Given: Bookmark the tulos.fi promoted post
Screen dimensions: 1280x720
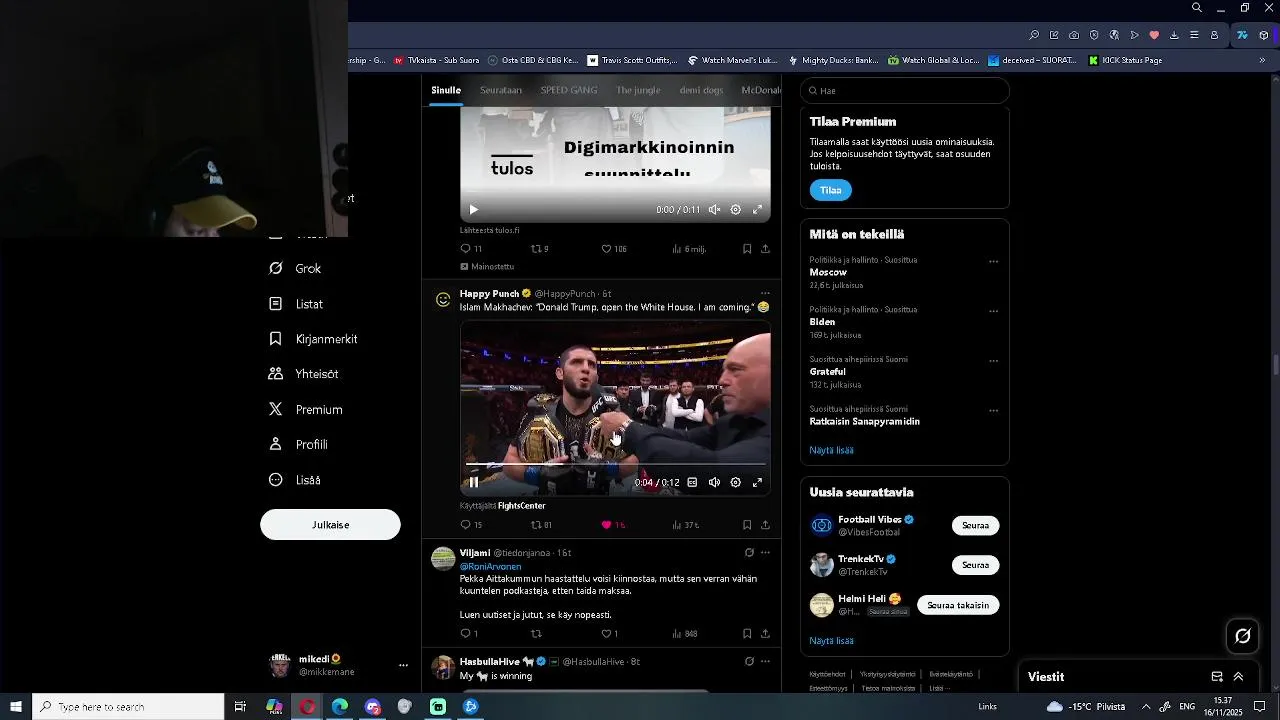Looking at the screenshot, I should [x=747, y=249].
